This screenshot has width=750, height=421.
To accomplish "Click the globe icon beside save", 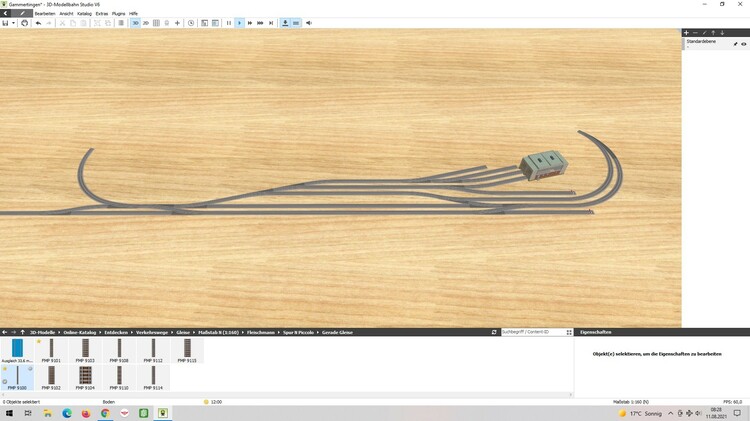I will coord(24,23).
